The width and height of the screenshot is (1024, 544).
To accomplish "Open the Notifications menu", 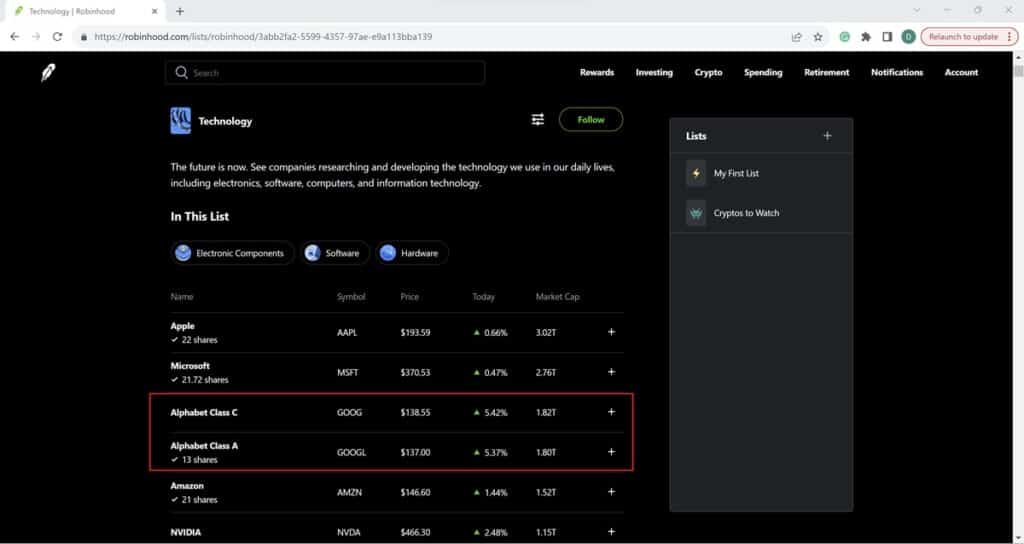I will click(x=897, y=72).
